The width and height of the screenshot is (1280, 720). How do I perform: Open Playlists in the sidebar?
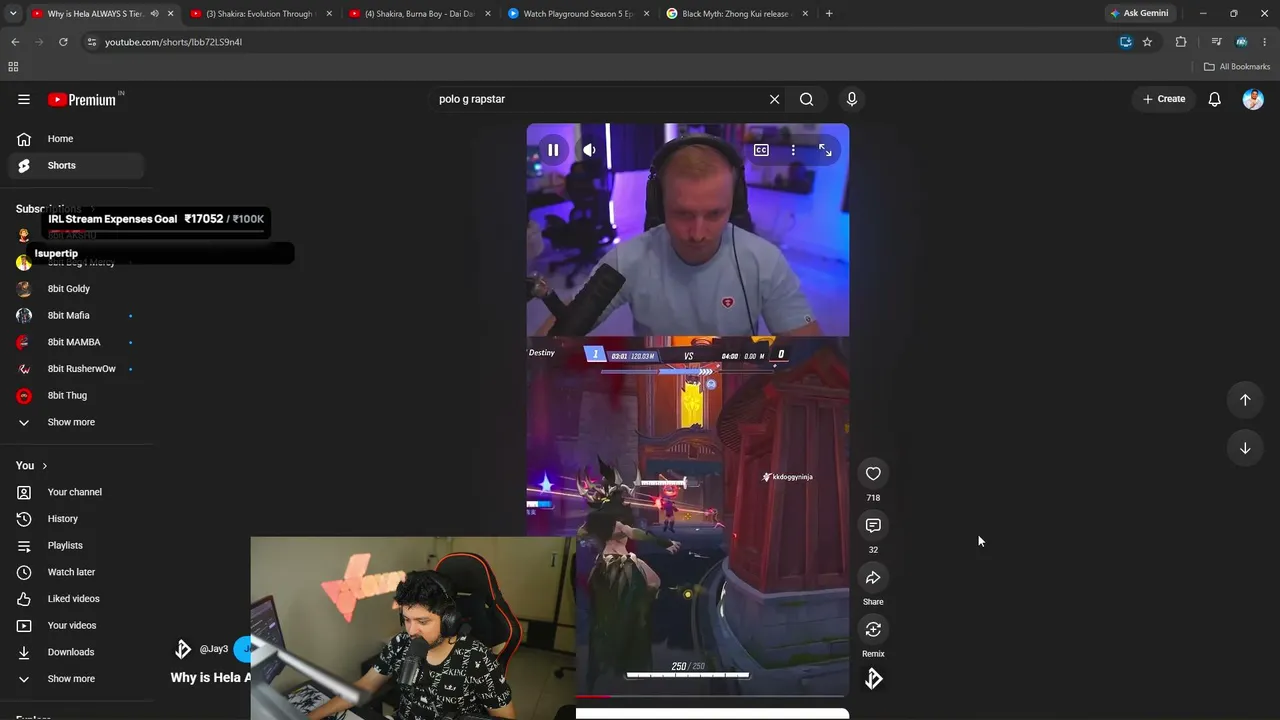(x=76, y=545)
